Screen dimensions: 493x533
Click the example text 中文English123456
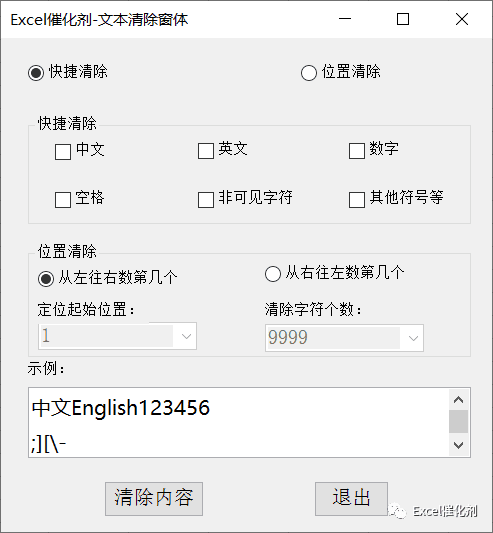(121, 408)
